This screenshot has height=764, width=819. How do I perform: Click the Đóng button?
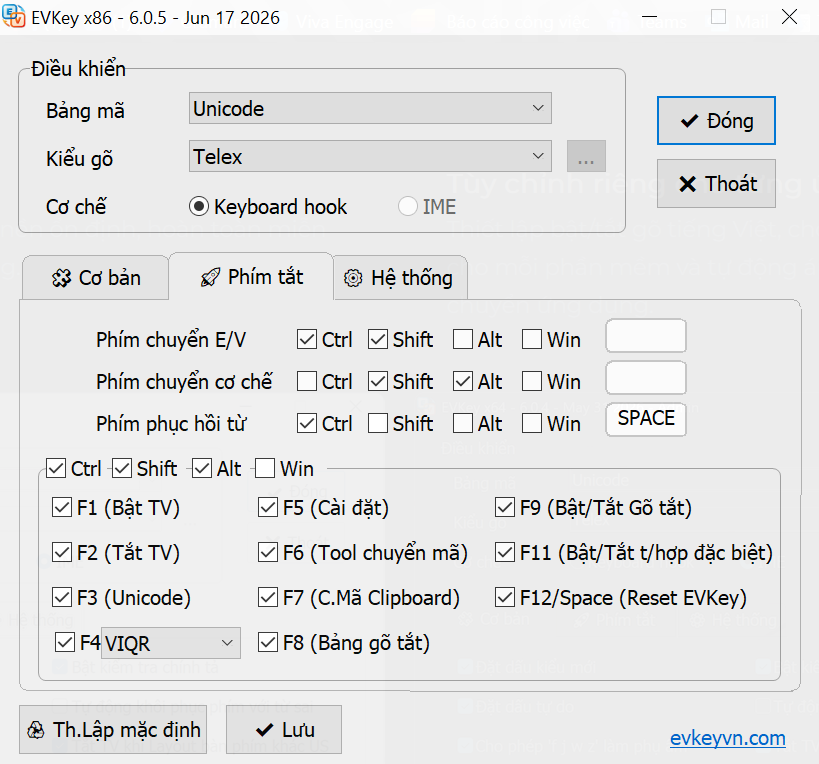click(716, 121)
